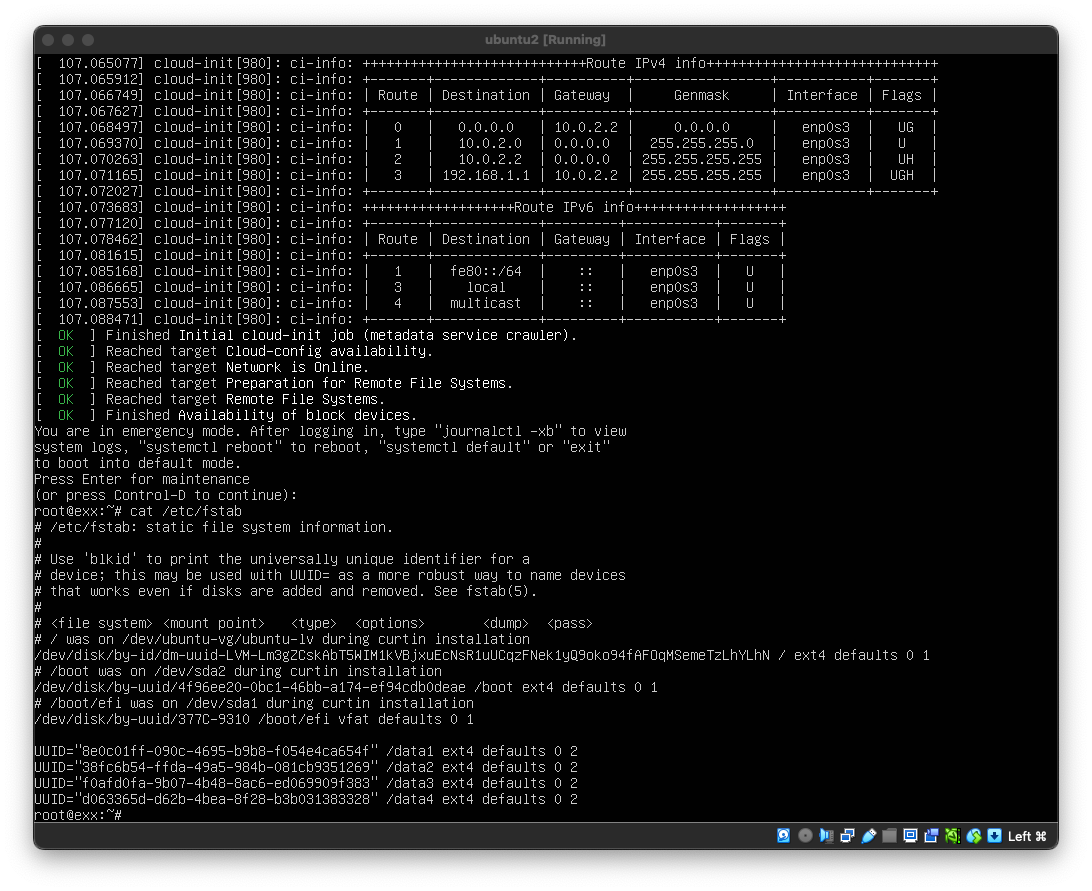Click the network adapters indicator icon
1092x891 pixels.
[x=847, y=836]
